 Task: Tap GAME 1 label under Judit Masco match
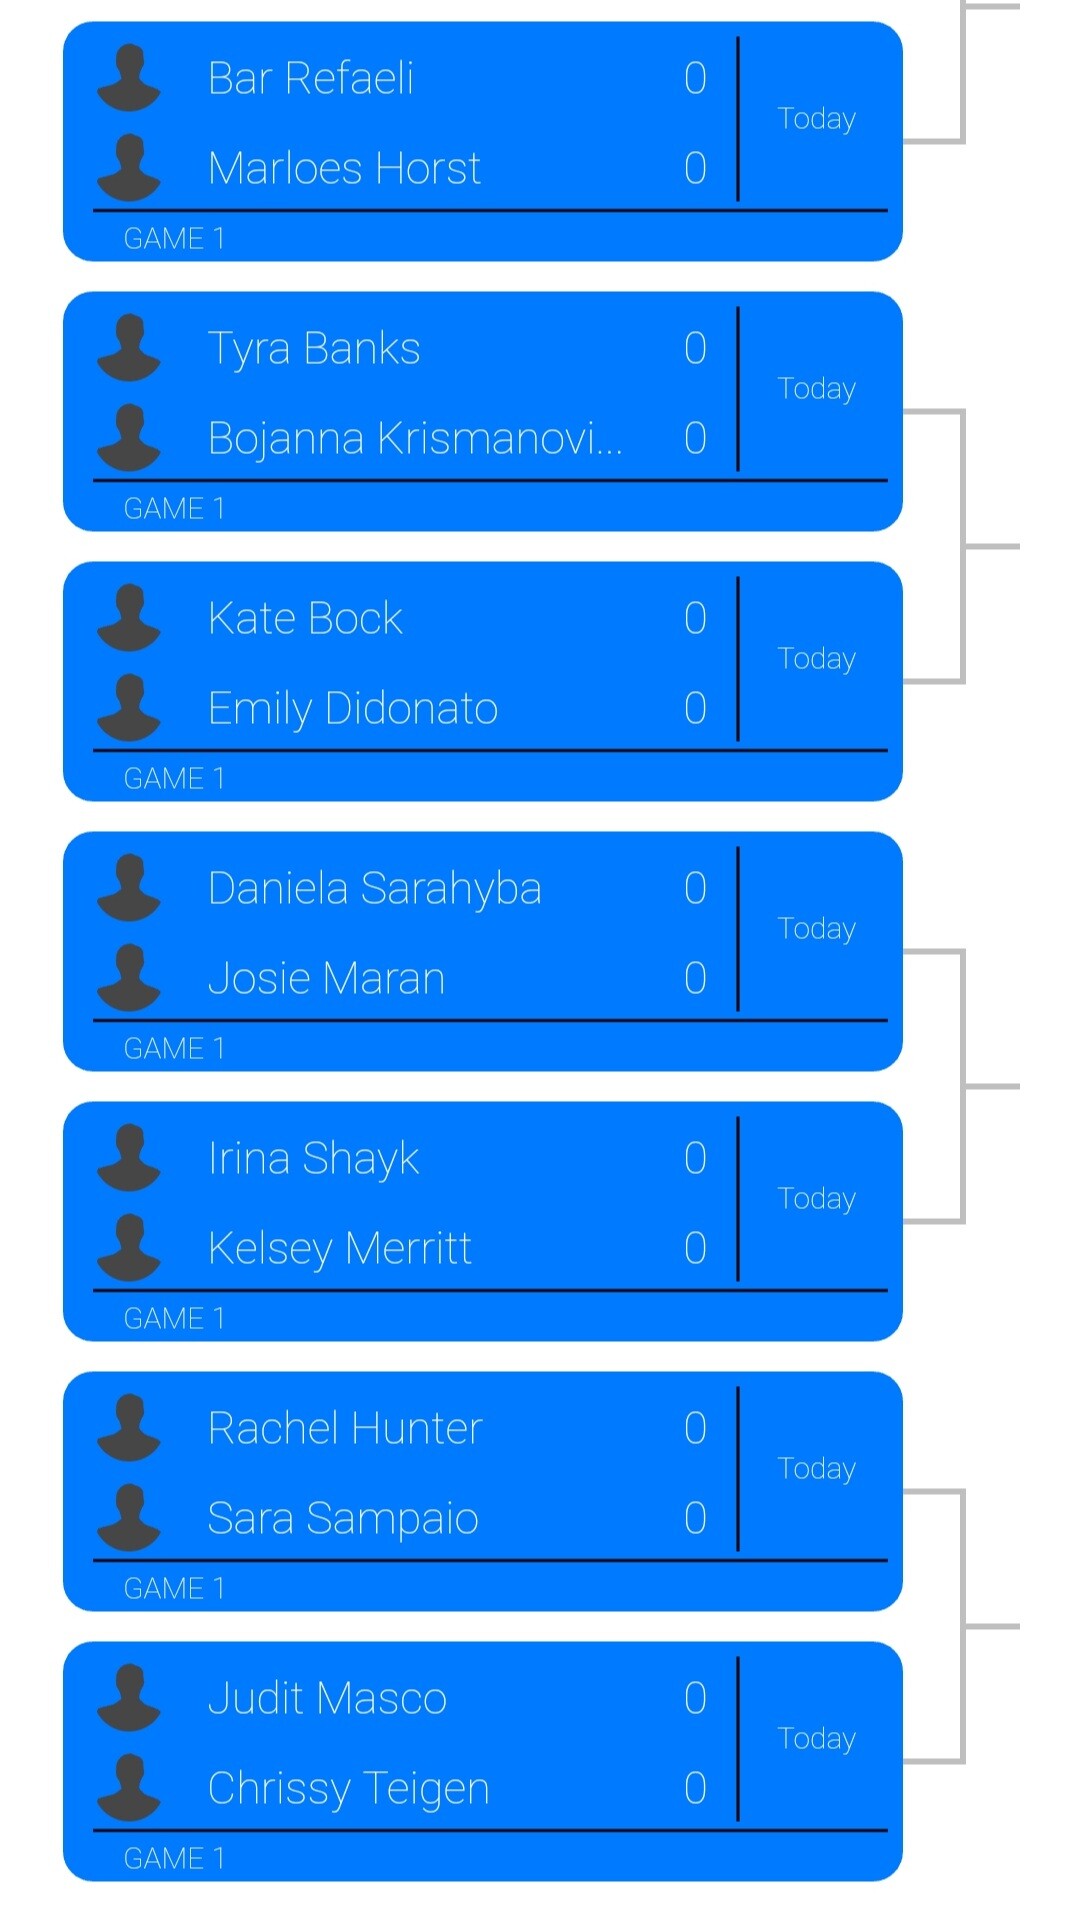(x=174, y=1859)
